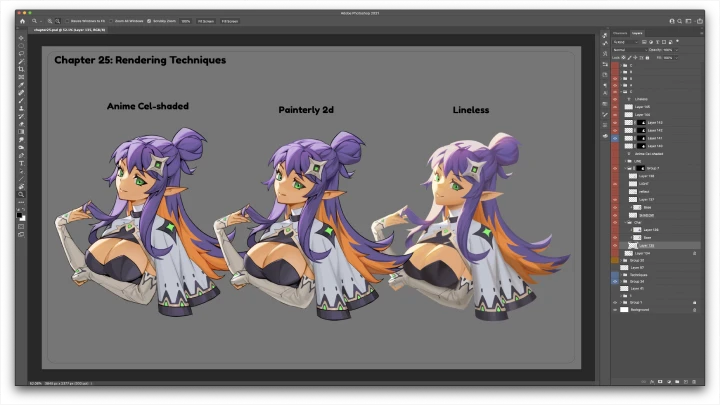
Task: Select the Crop tool
Action: pos(21,69)
